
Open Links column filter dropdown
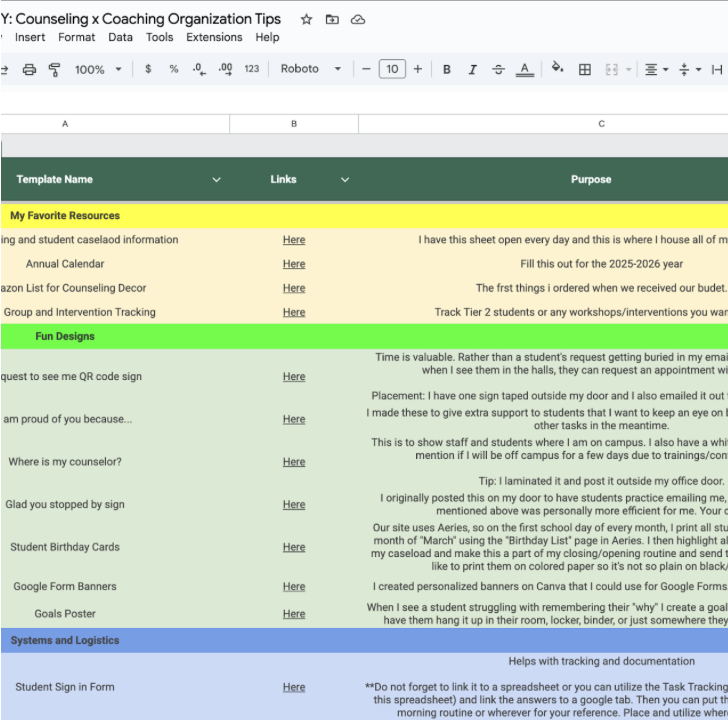[345, 180]
